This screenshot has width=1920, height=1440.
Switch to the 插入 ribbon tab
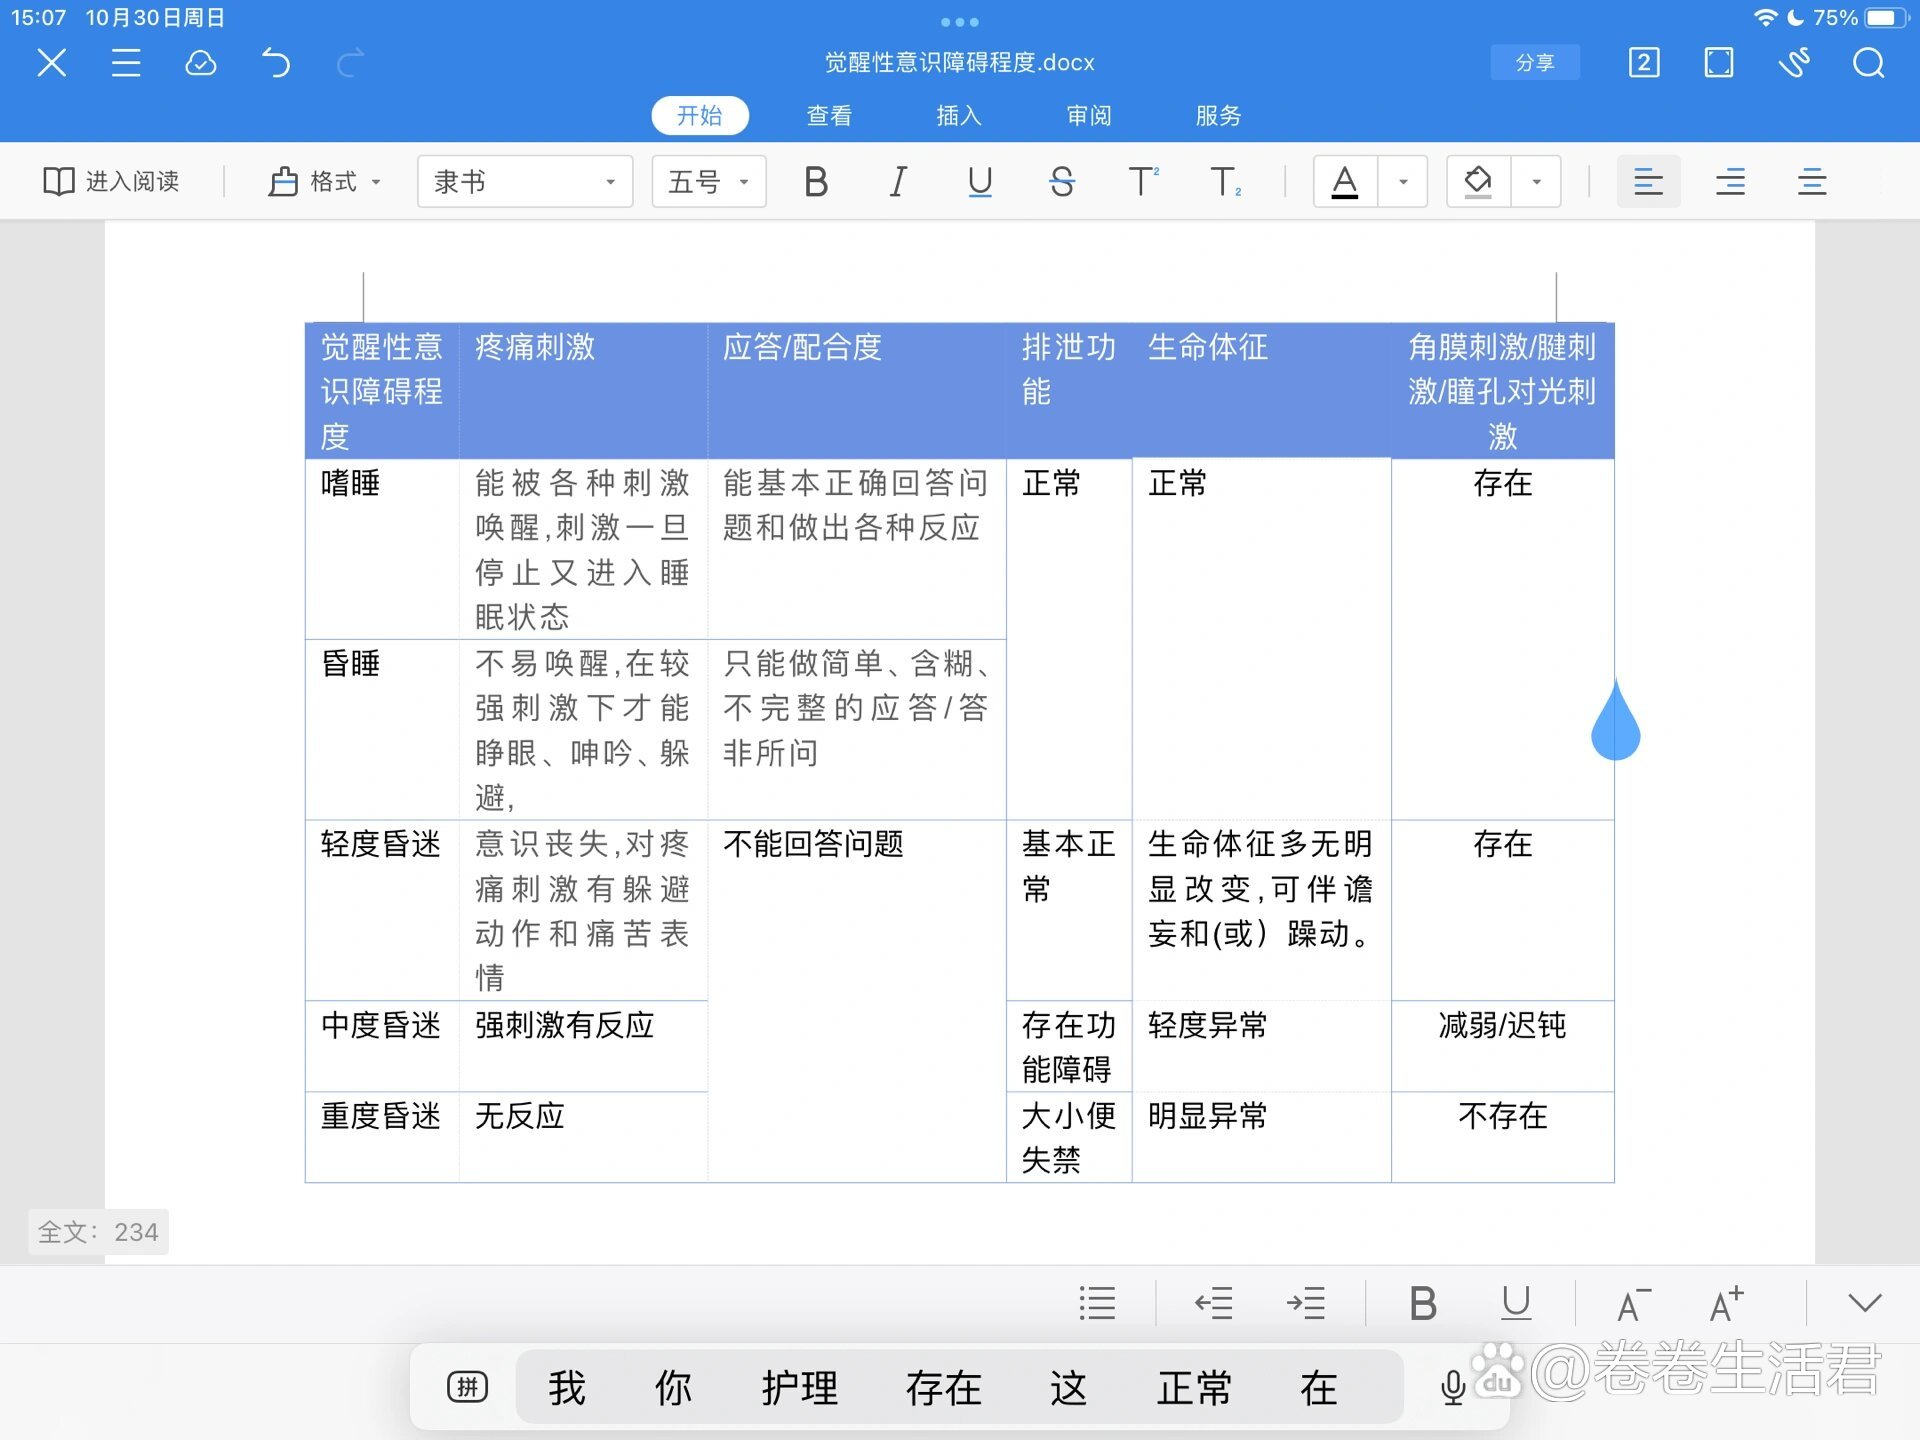coord(958,115)
